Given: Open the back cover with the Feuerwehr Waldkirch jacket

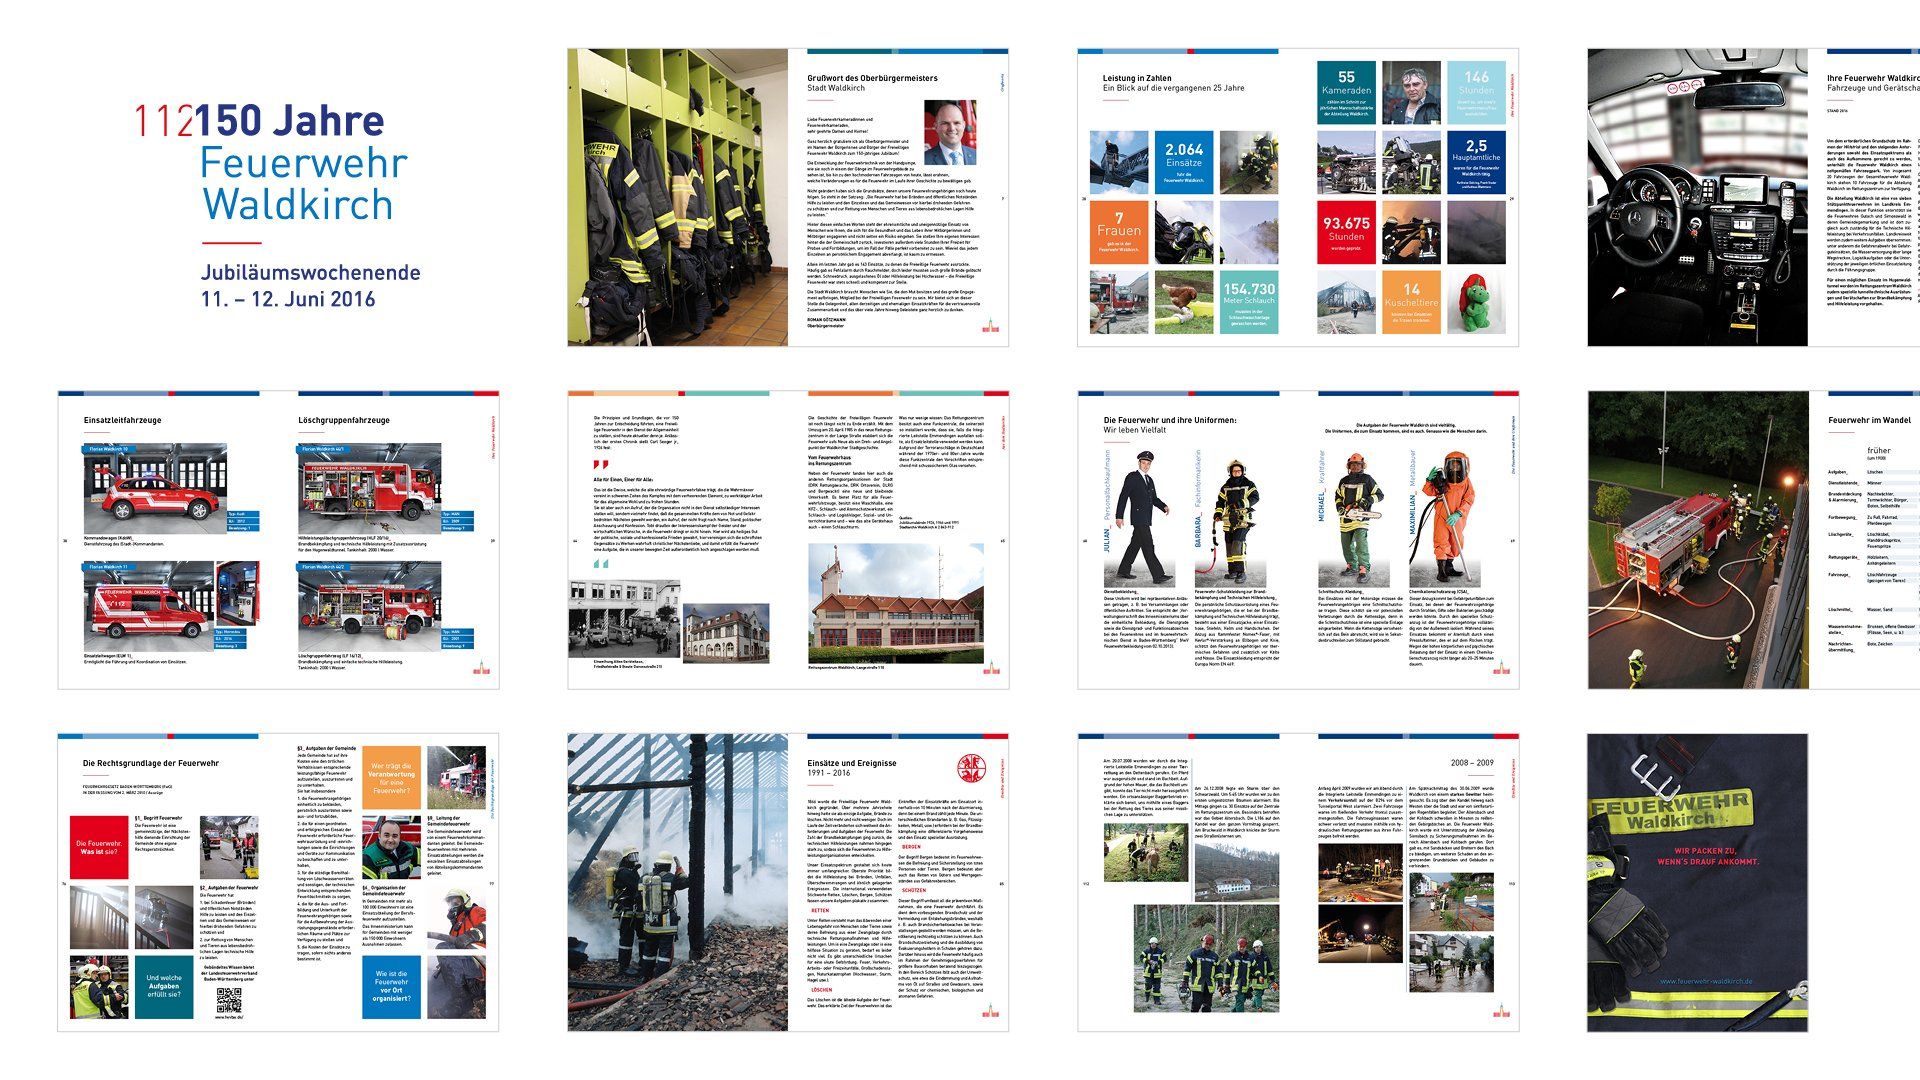Looking at the screenshot, I should (1697, 882).
